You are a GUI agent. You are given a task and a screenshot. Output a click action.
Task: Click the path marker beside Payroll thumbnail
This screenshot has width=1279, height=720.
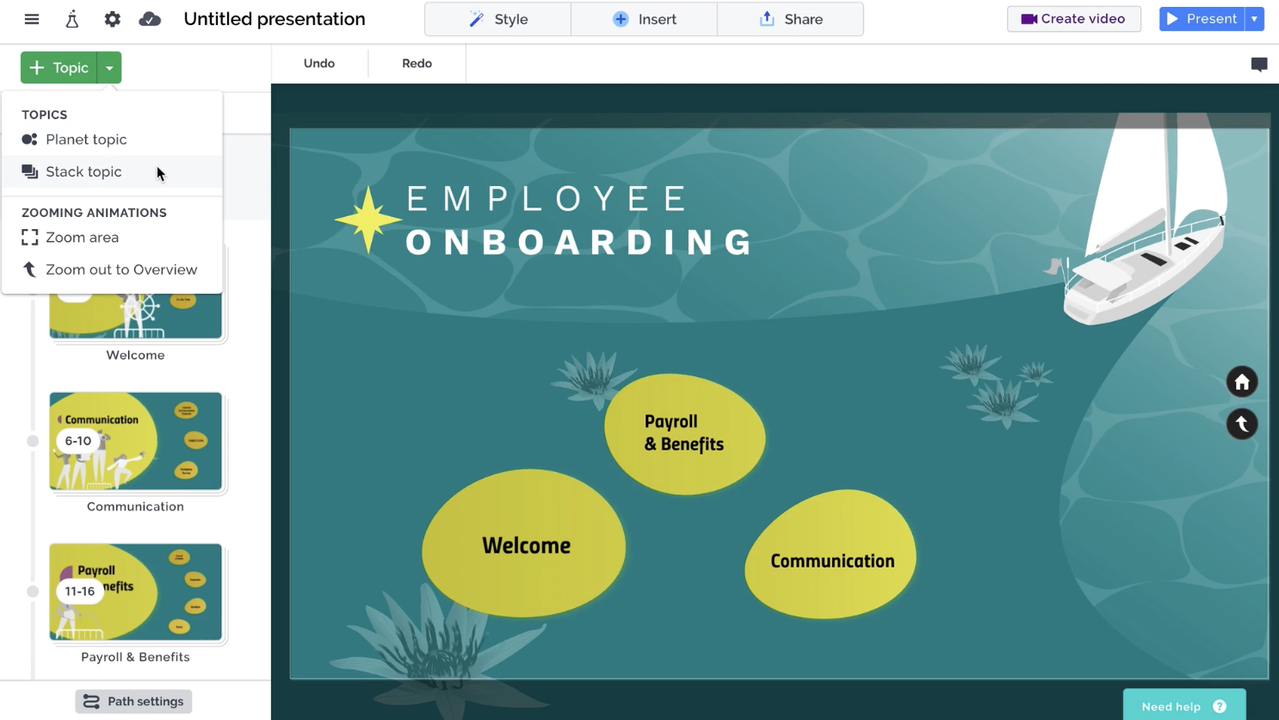[x=33, y=592]
